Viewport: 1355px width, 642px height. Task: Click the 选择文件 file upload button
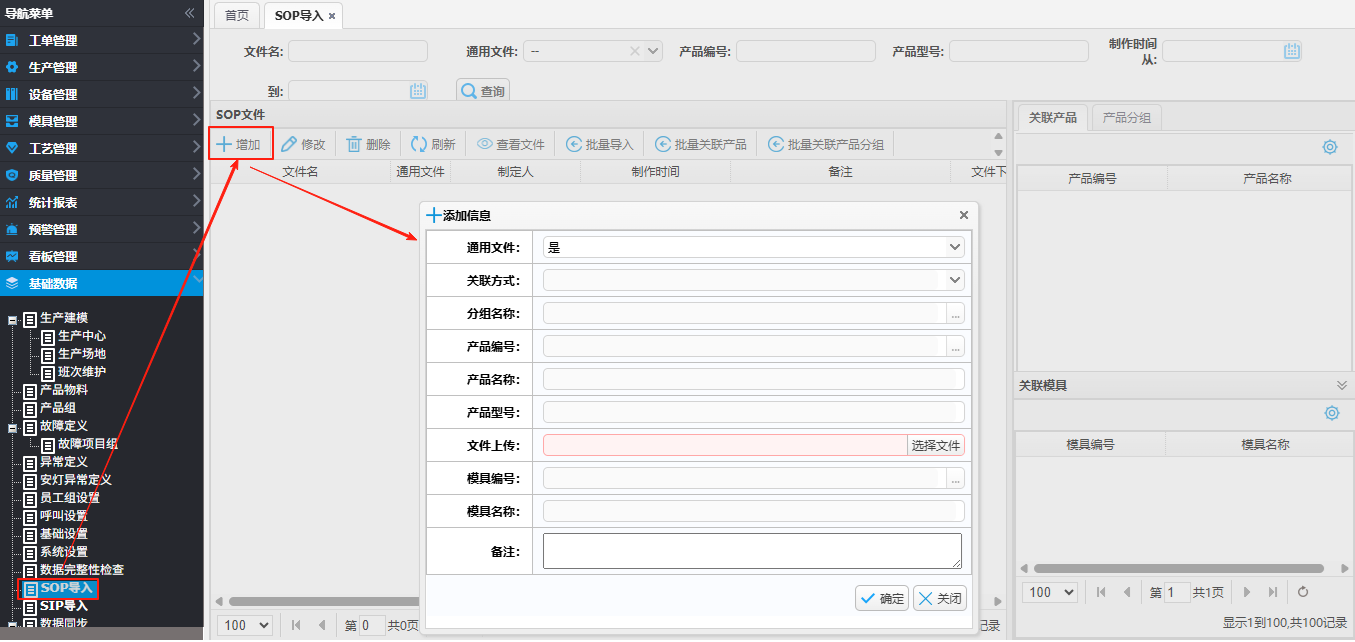point(935,445)
